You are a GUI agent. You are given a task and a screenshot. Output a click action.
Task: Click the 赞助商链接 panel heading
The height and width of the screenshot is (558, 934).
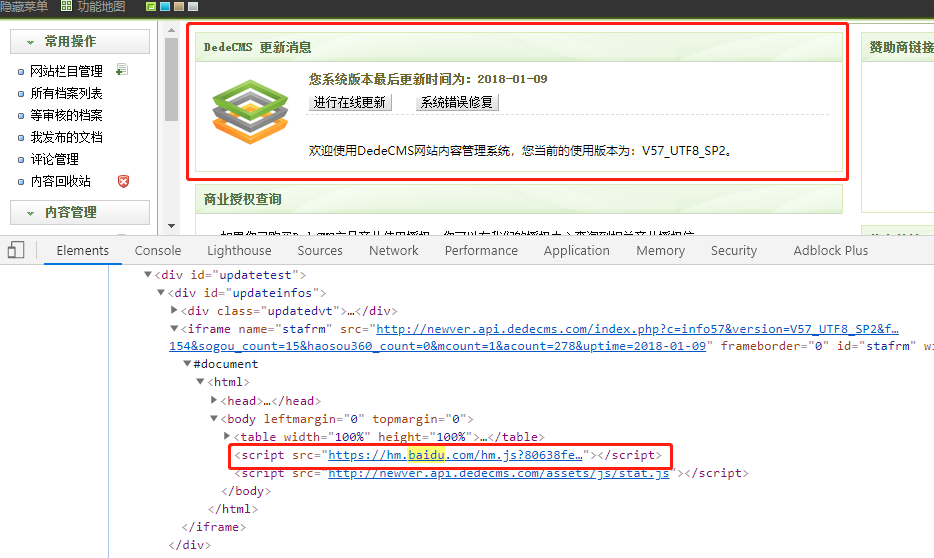point(901,47)
